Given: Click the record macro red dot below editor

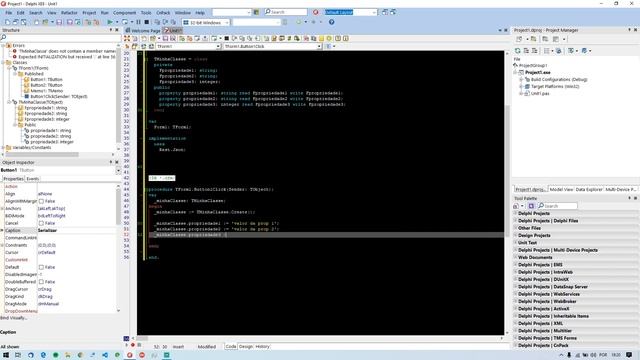Looking at the screenshot, I should (133, 345).
